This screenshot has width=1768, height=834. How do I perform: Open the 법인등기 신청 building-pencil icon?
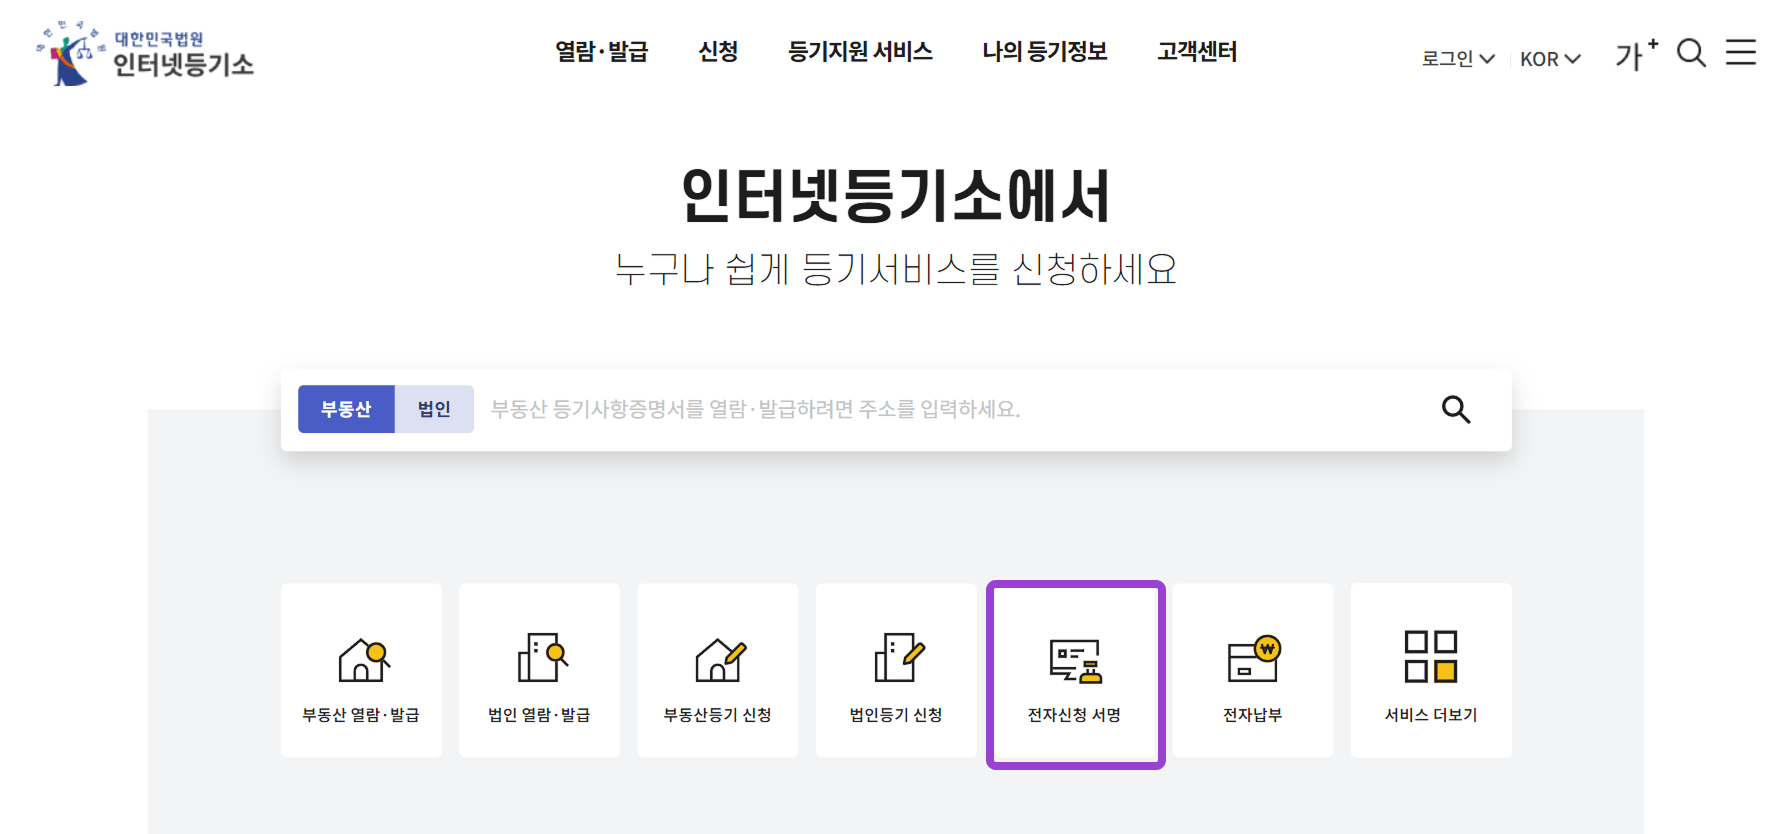[x=899, y=657]
